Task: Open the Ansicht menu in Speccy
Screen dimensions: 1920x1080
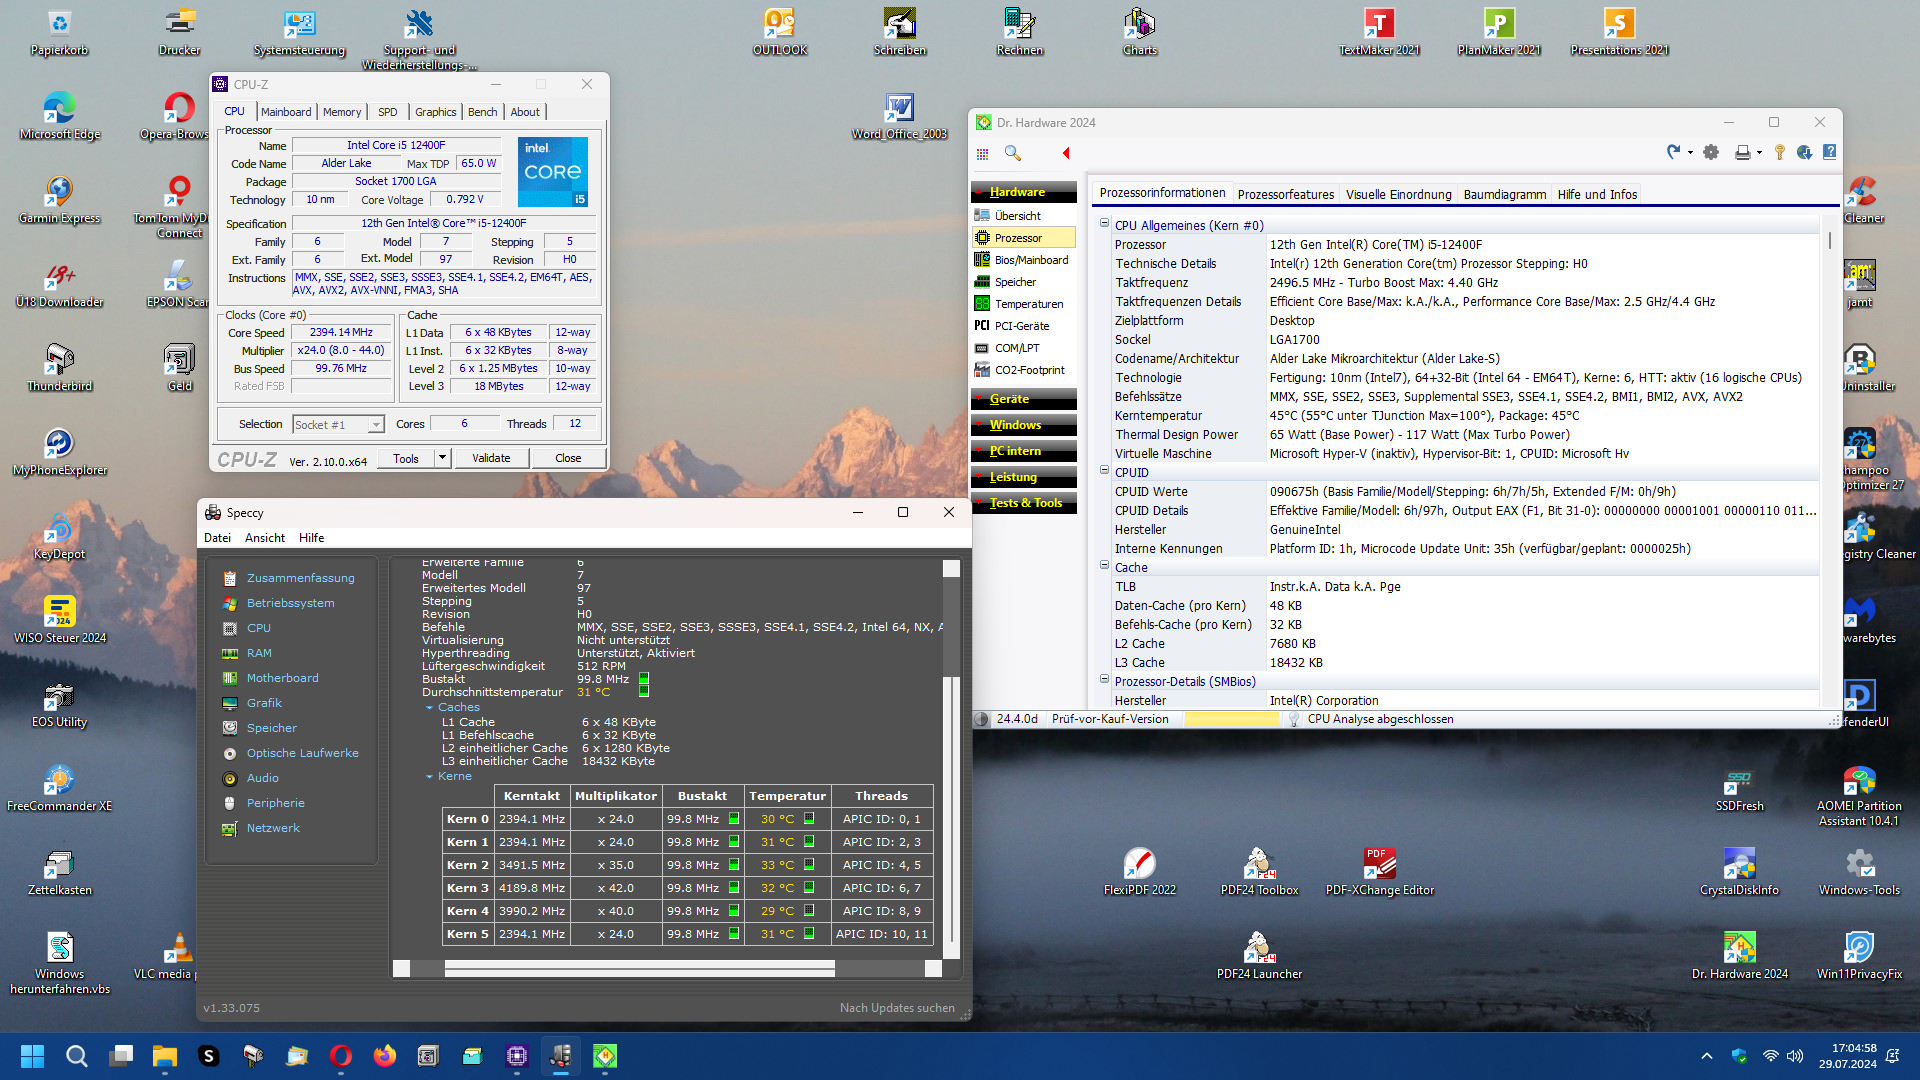Action: pos(265,538)
